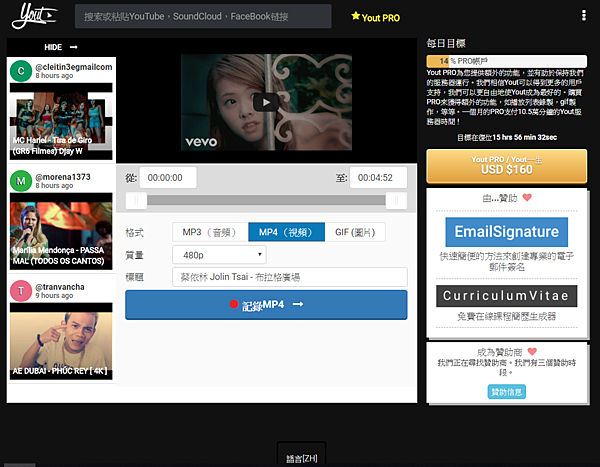Click the HIDE arrow icon

pyautogui.click(x=73, y=47)
